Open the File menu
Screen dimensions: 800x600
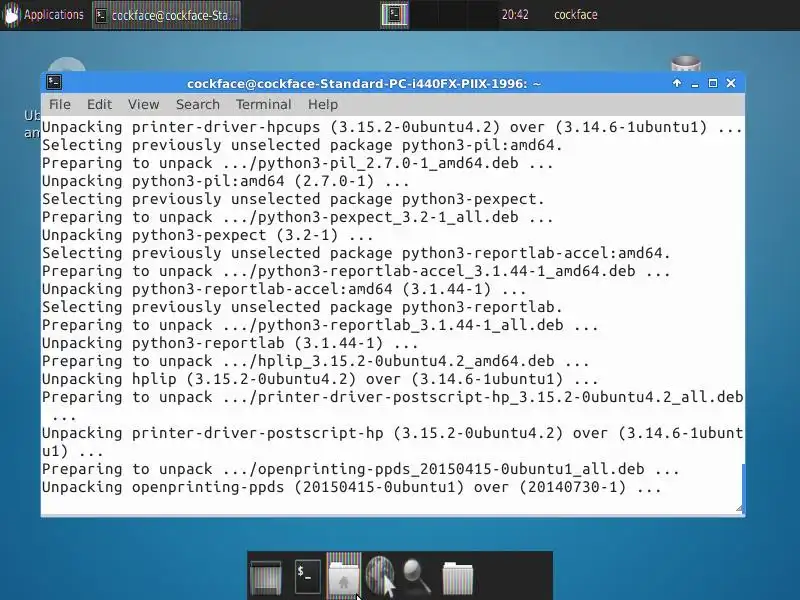[x=60, y=105]
